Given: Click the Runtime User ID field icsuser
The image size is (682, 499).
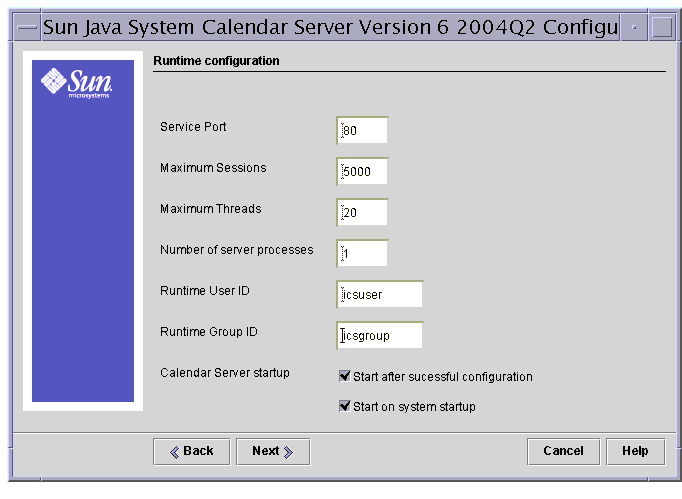Looking at the screenshot, I should pos(379,294).
